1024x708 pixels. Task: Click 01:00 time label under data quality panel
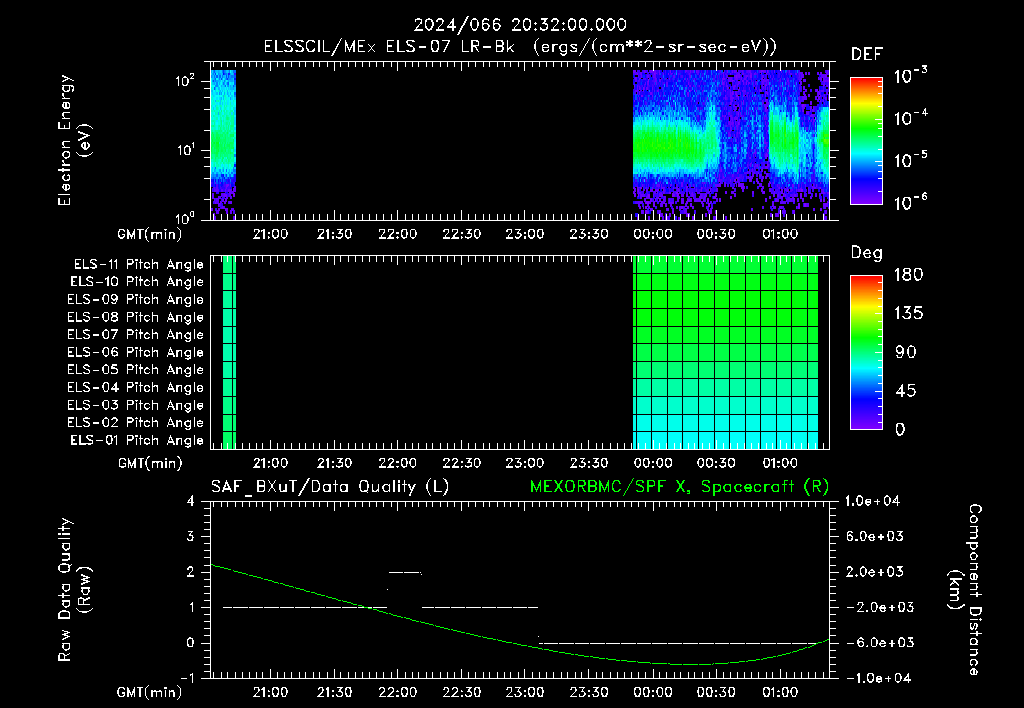click(780, 692)
